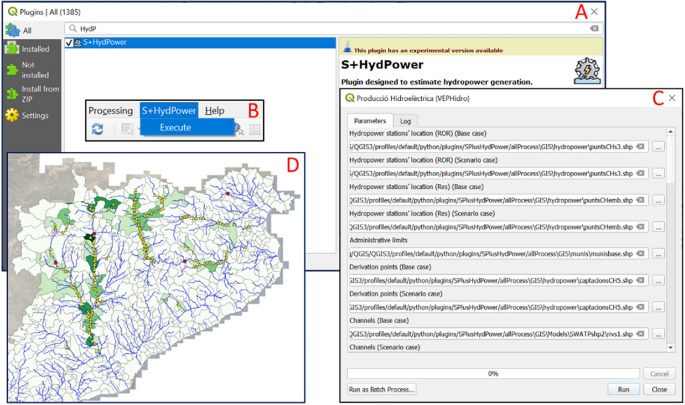
Task: Close the Producció Hidroelèctrica dialog via Close button
Action: (658, 389)
